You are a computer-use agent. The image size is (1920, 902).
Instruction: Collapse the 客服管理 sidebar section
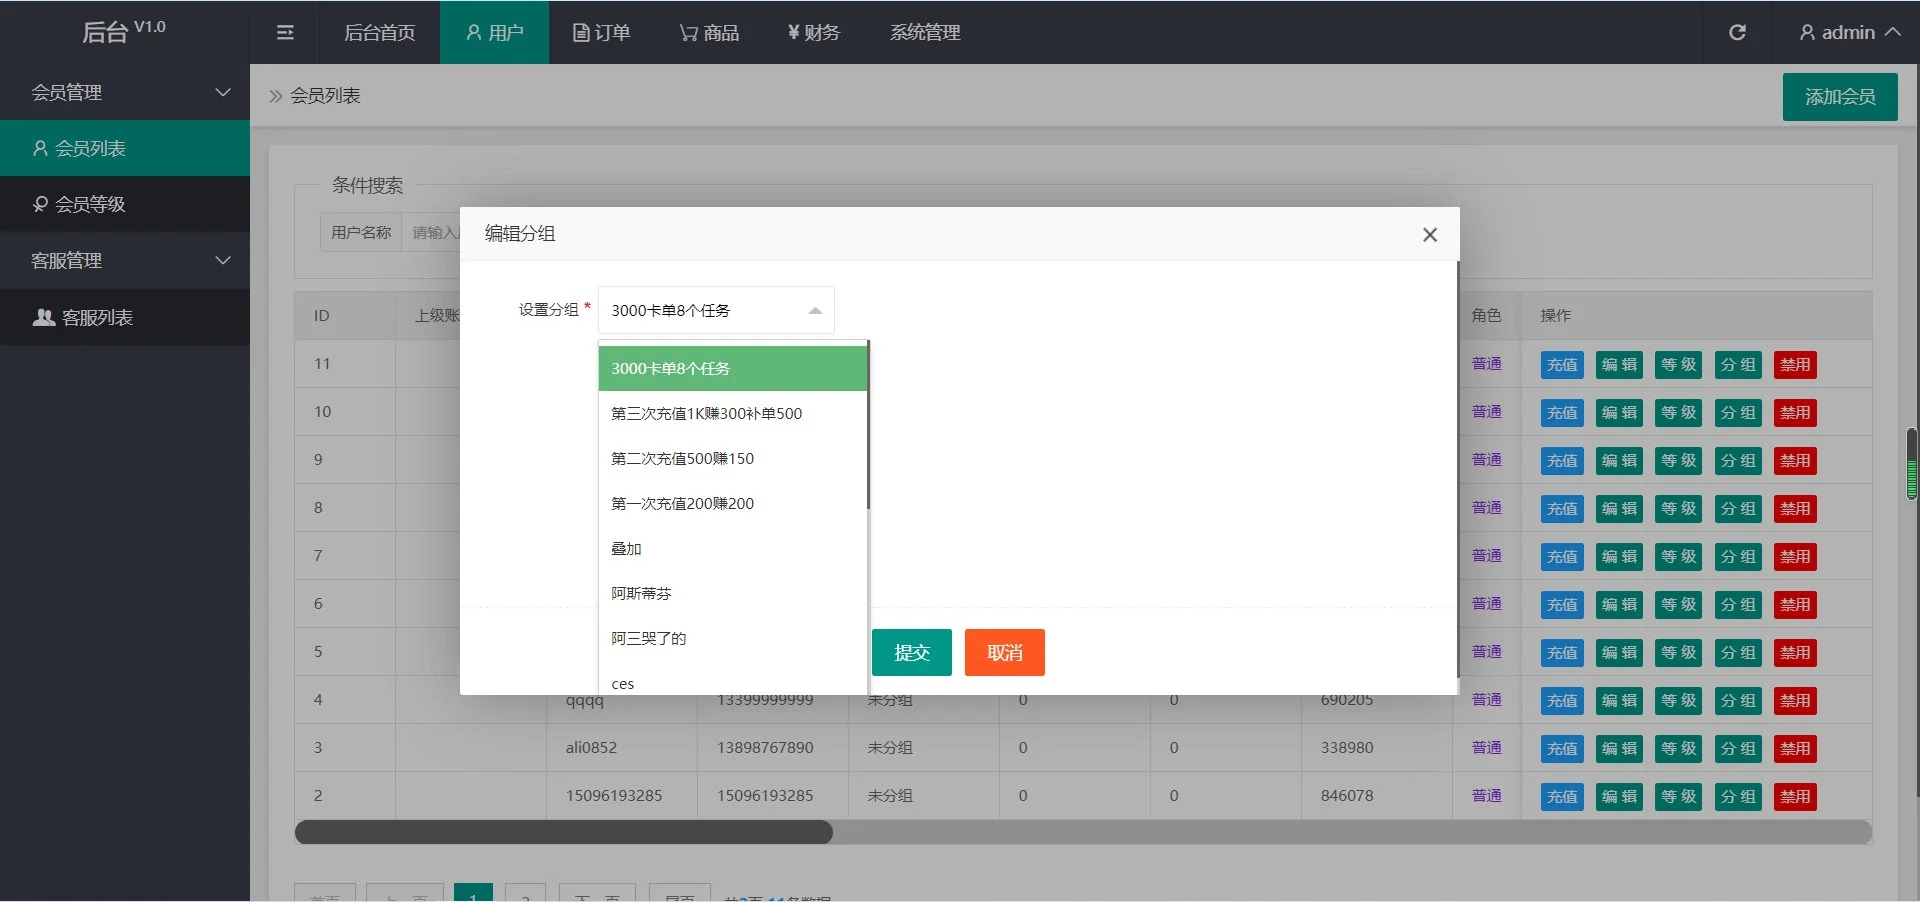[x=223, y=260]
